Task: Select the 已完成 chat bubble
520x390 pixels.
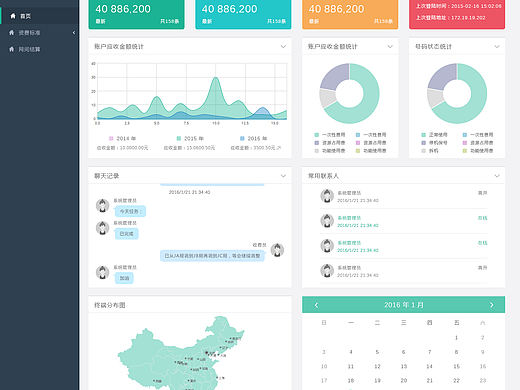Action: click(x=126, y=234)
